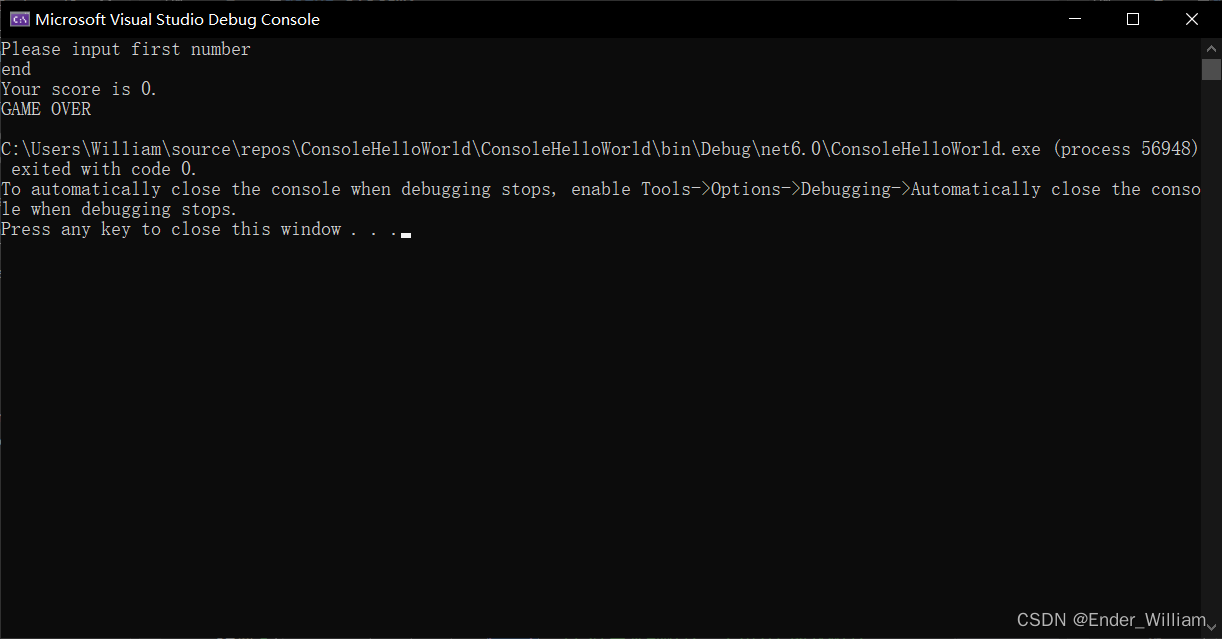Click the window title 'Microsoft Visual Studio Debug Console'
Viewport: 1222px width, 639px height.
tap(178, 19)
